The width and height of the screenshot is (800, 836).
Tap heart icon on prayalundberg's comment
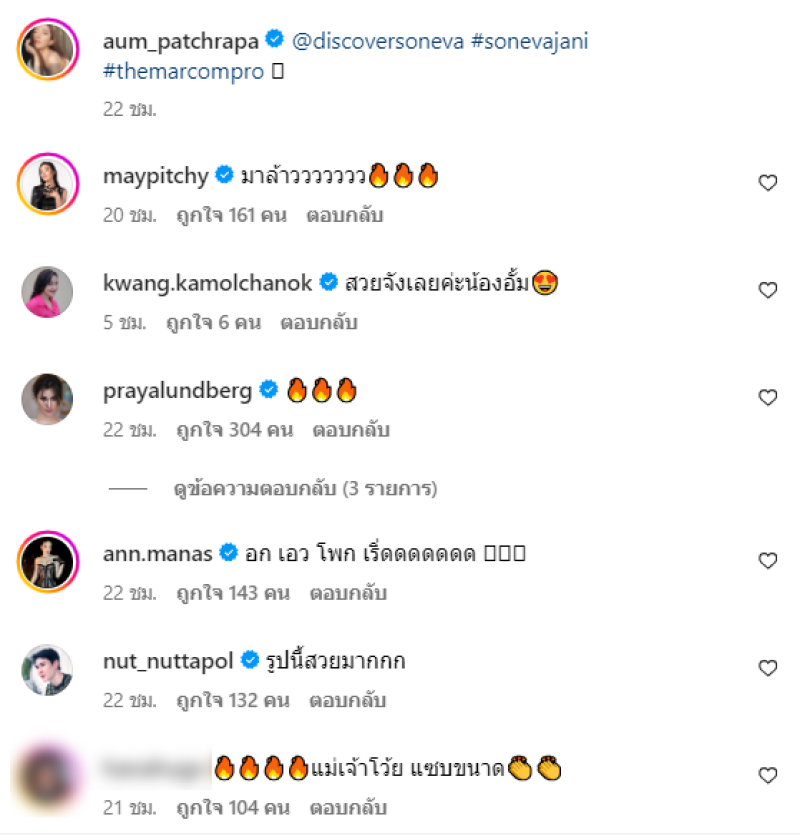767,397
